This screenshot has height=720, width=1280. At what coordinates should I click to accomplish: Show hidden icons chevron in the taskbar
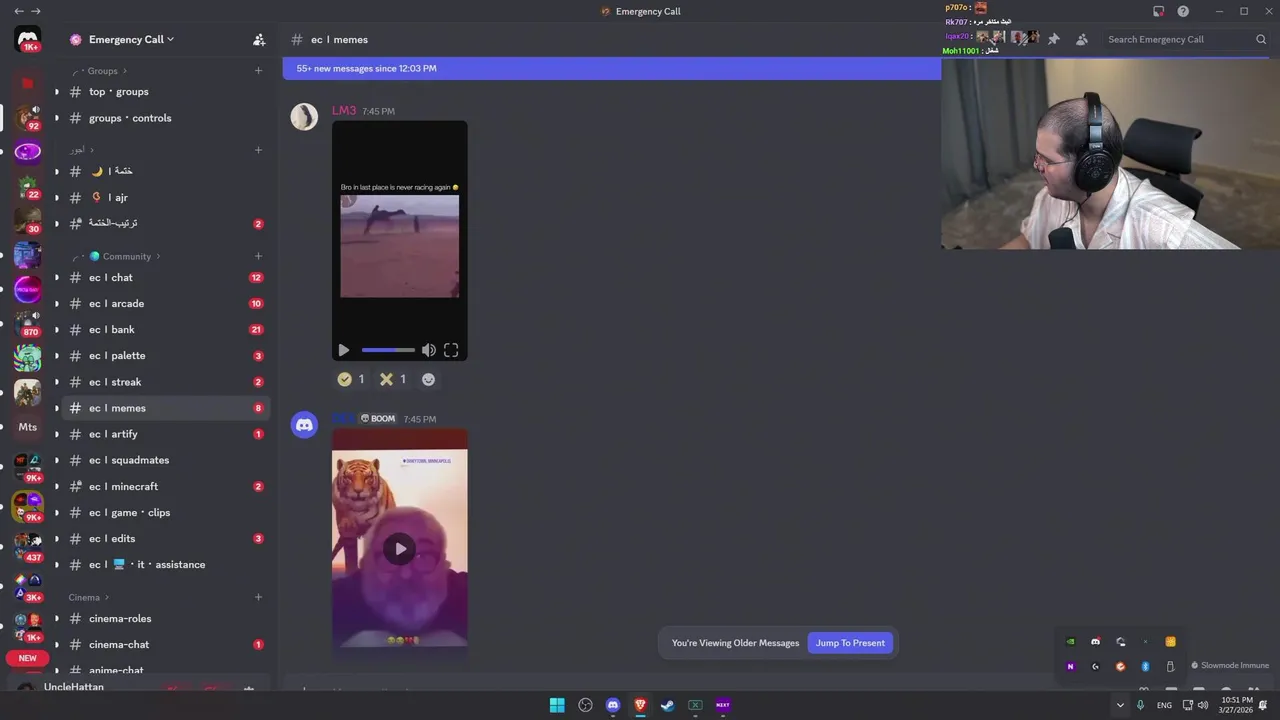point(1120,705)
